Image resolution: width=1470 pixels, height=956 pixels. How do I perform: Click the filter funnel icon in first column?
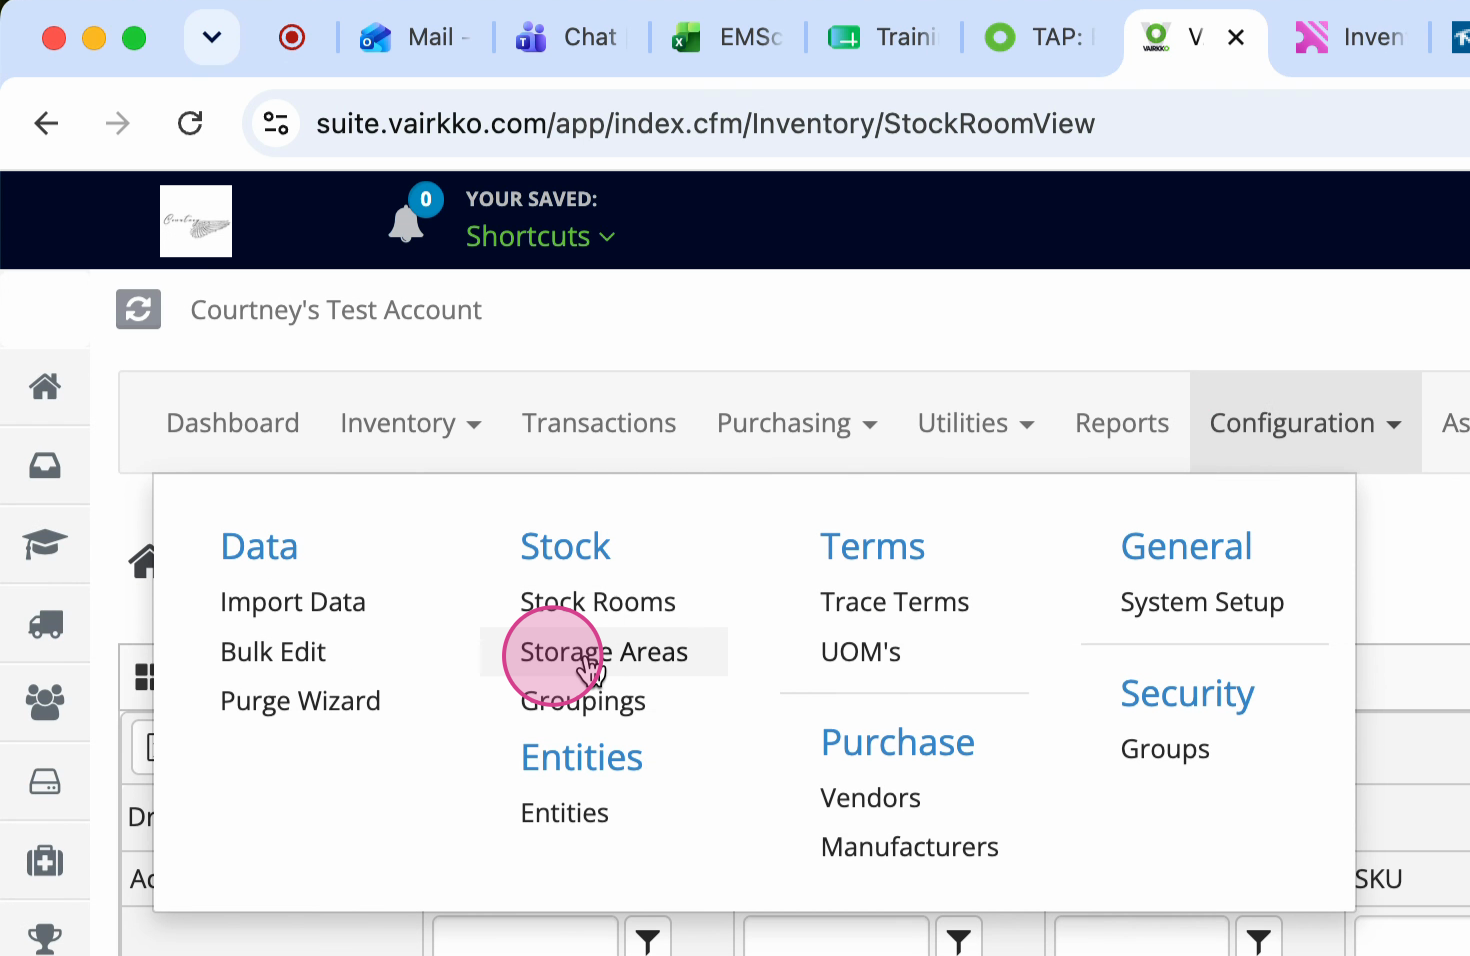(648, 939)
